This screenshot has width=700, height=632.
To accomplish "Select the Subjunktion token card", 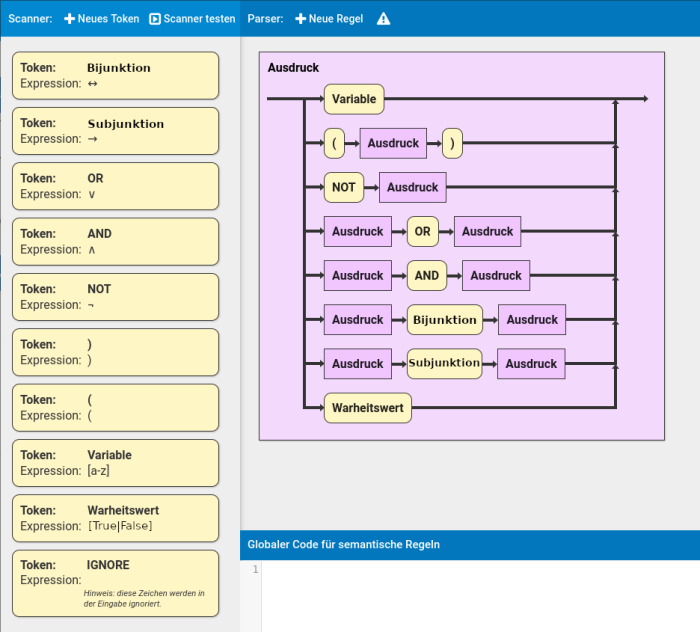I will [x=116, y=131].
